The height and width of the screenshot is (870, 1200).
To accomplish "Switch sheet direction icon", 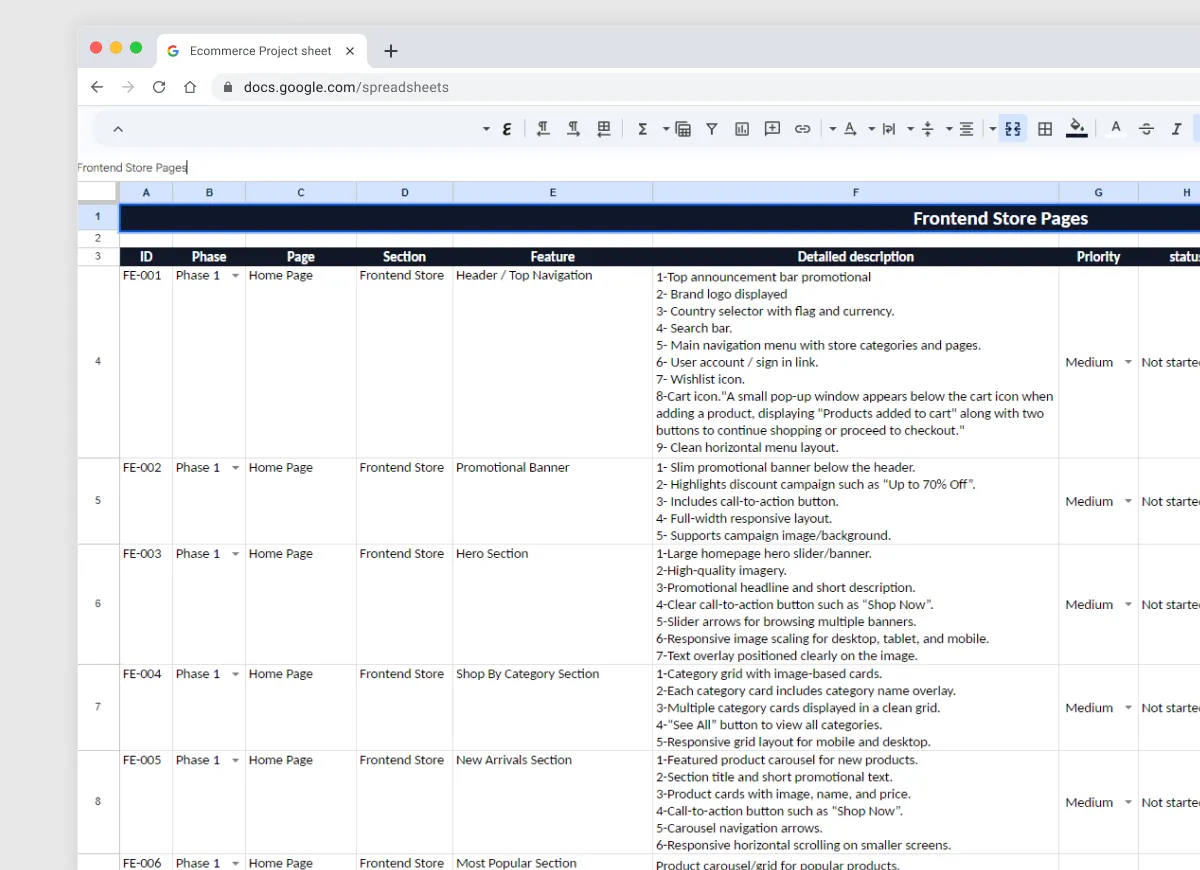I will coord(604,129).
